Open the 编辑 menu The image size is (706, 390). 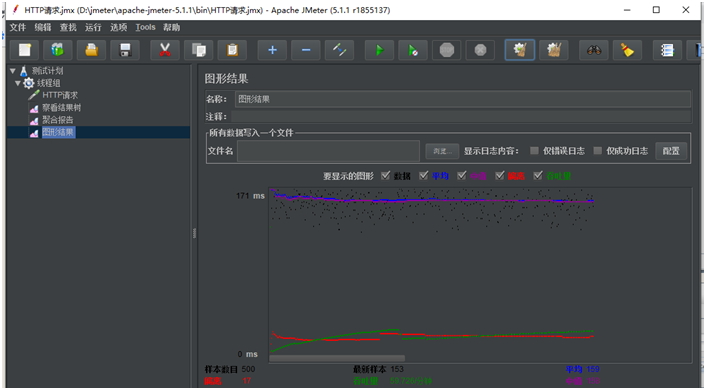pos(43,27)
